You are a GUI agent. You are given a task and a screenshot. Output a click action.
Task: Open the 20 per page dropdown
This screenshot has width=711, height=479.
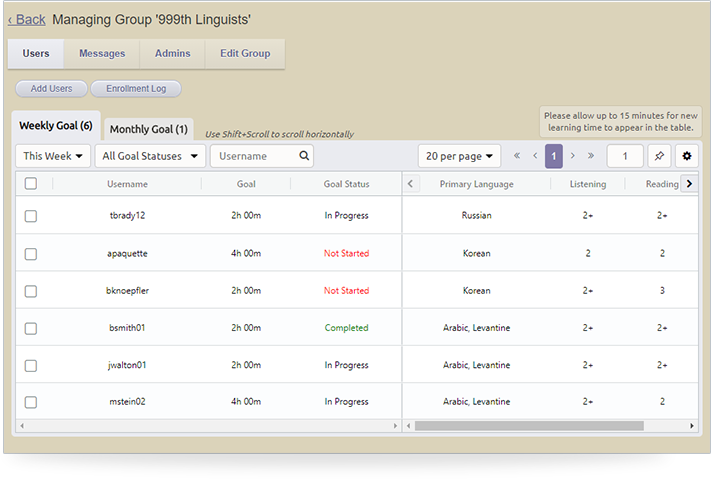tap(459, 156)
